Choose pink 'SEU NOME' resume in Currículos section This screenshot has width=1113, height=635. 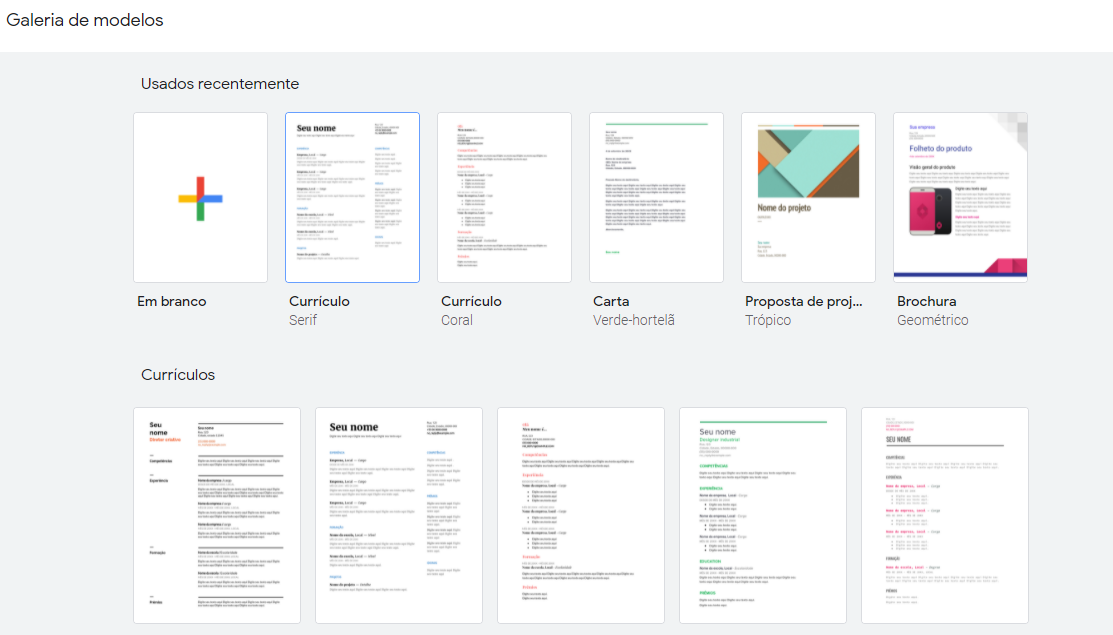pos(945,516)
